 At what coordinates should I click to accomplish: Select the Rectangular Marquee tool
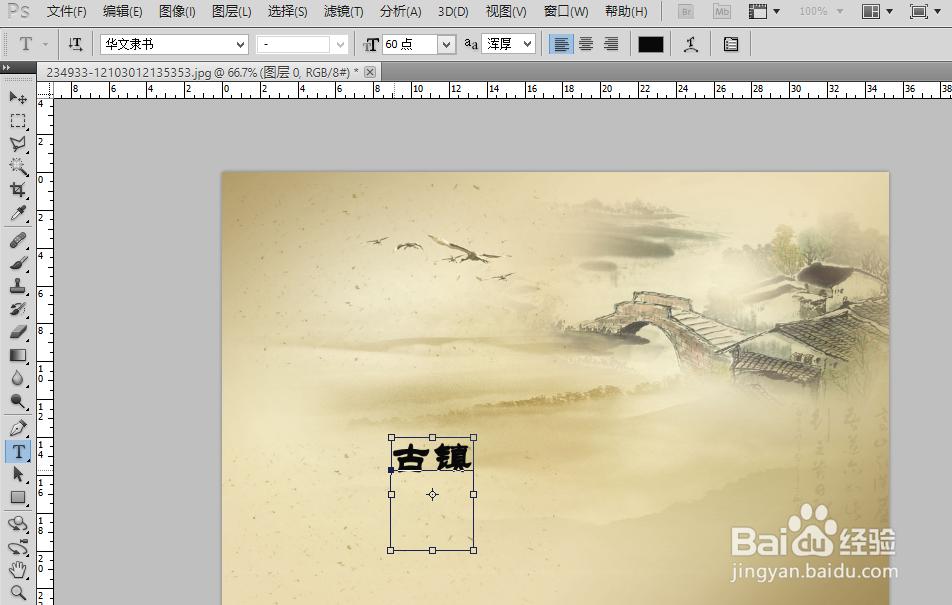coord(18,120)
